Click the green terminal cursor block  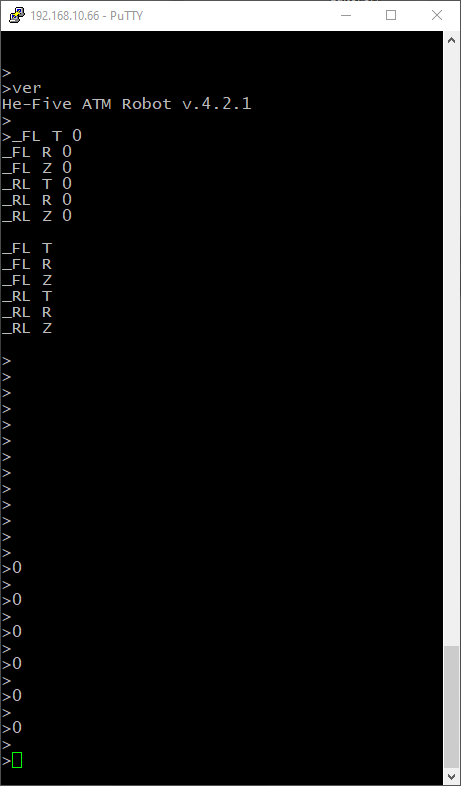(17, 760)
